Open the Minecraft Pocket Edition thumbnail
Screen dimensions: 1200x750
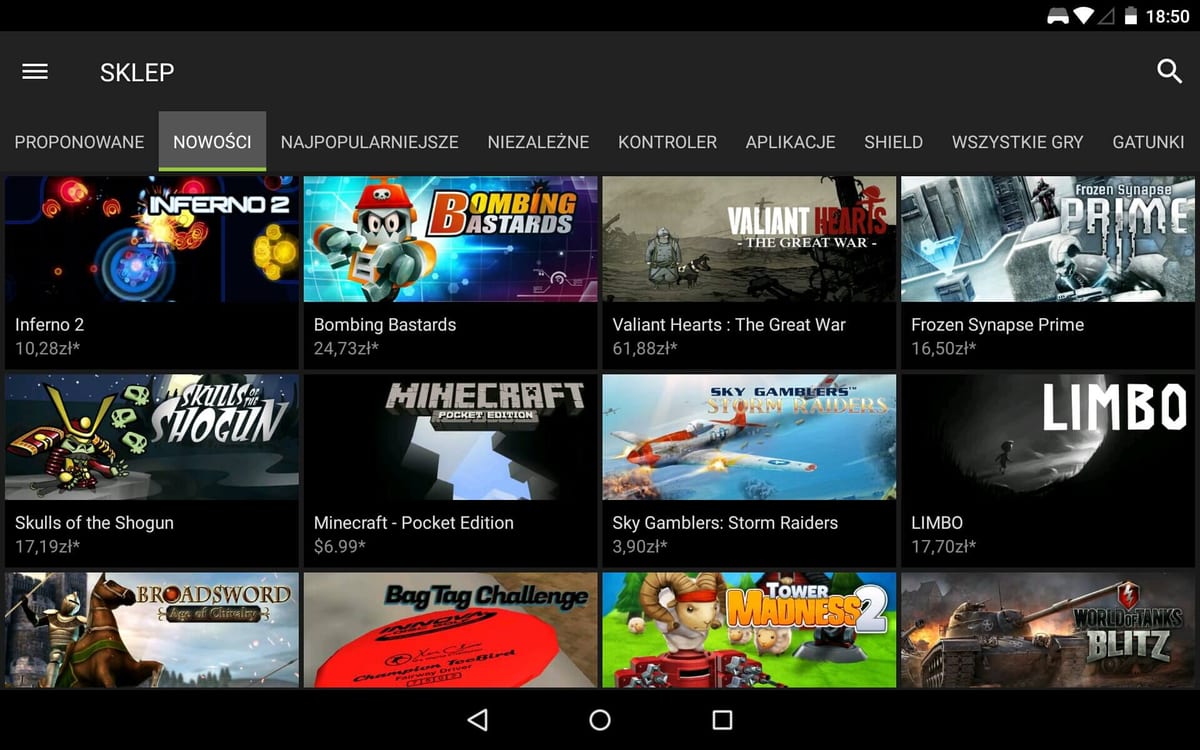point(451,437)
